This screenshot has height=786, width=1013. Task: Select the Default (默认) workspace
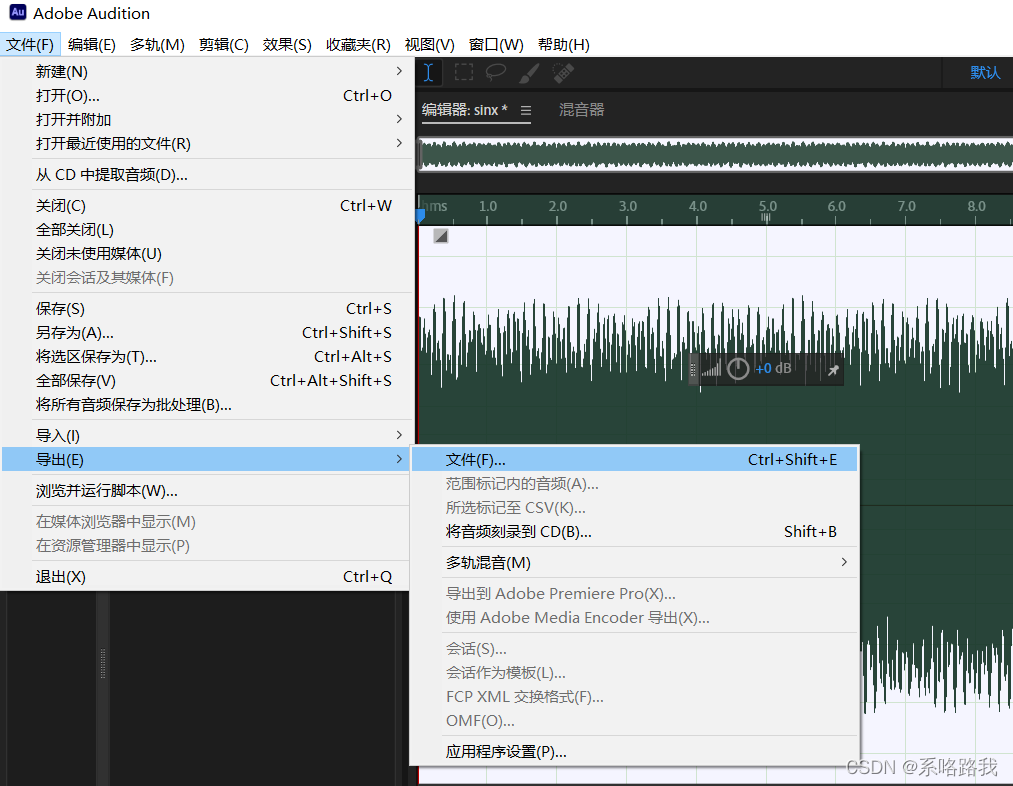tap(985, 72)
